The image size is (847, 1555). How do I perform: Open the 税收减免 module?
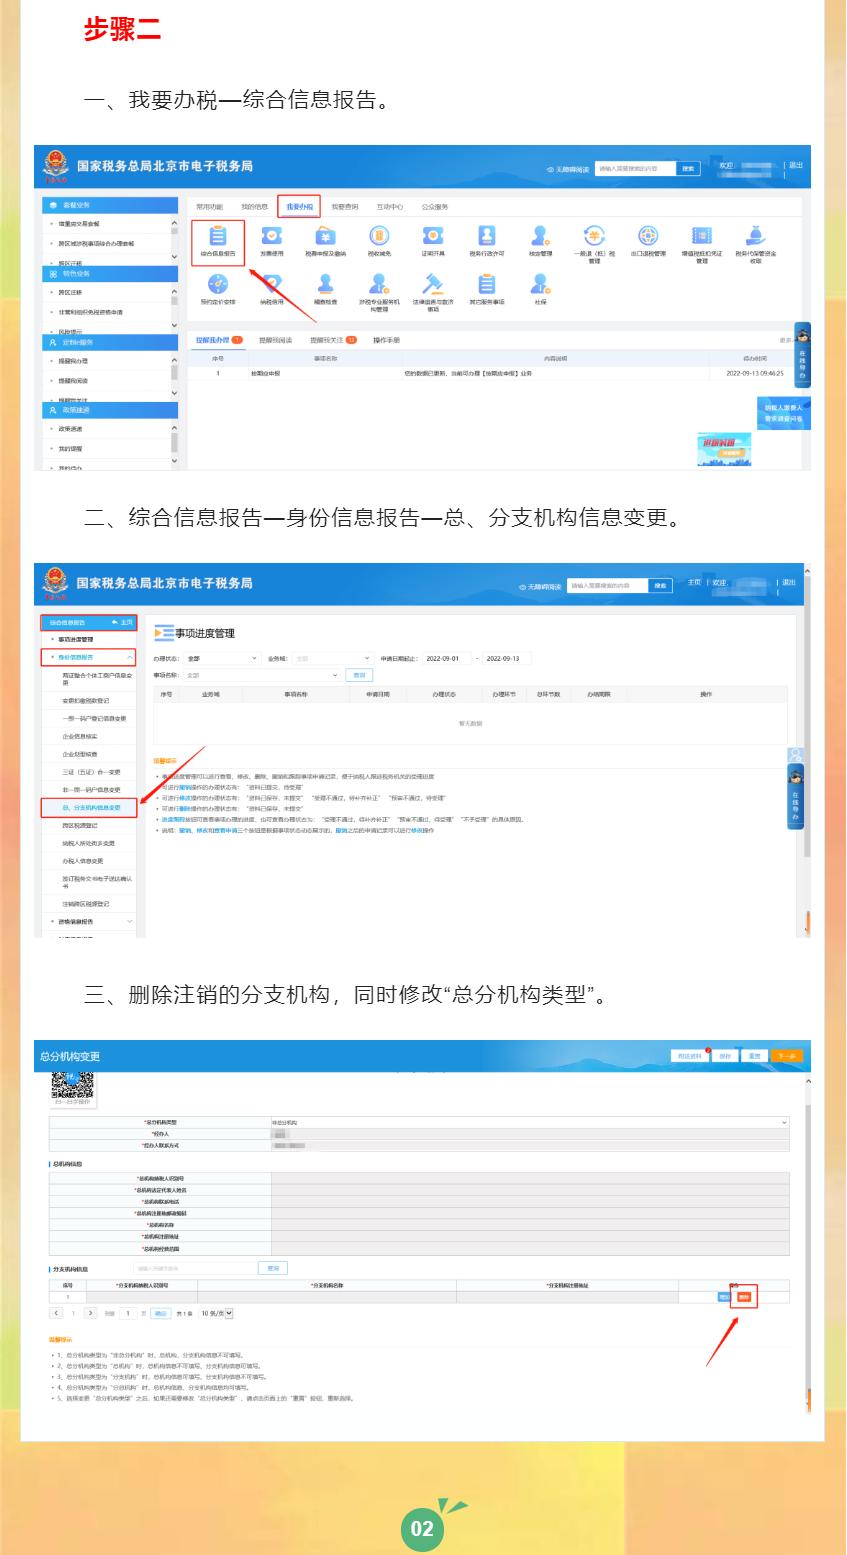(376, 236)
